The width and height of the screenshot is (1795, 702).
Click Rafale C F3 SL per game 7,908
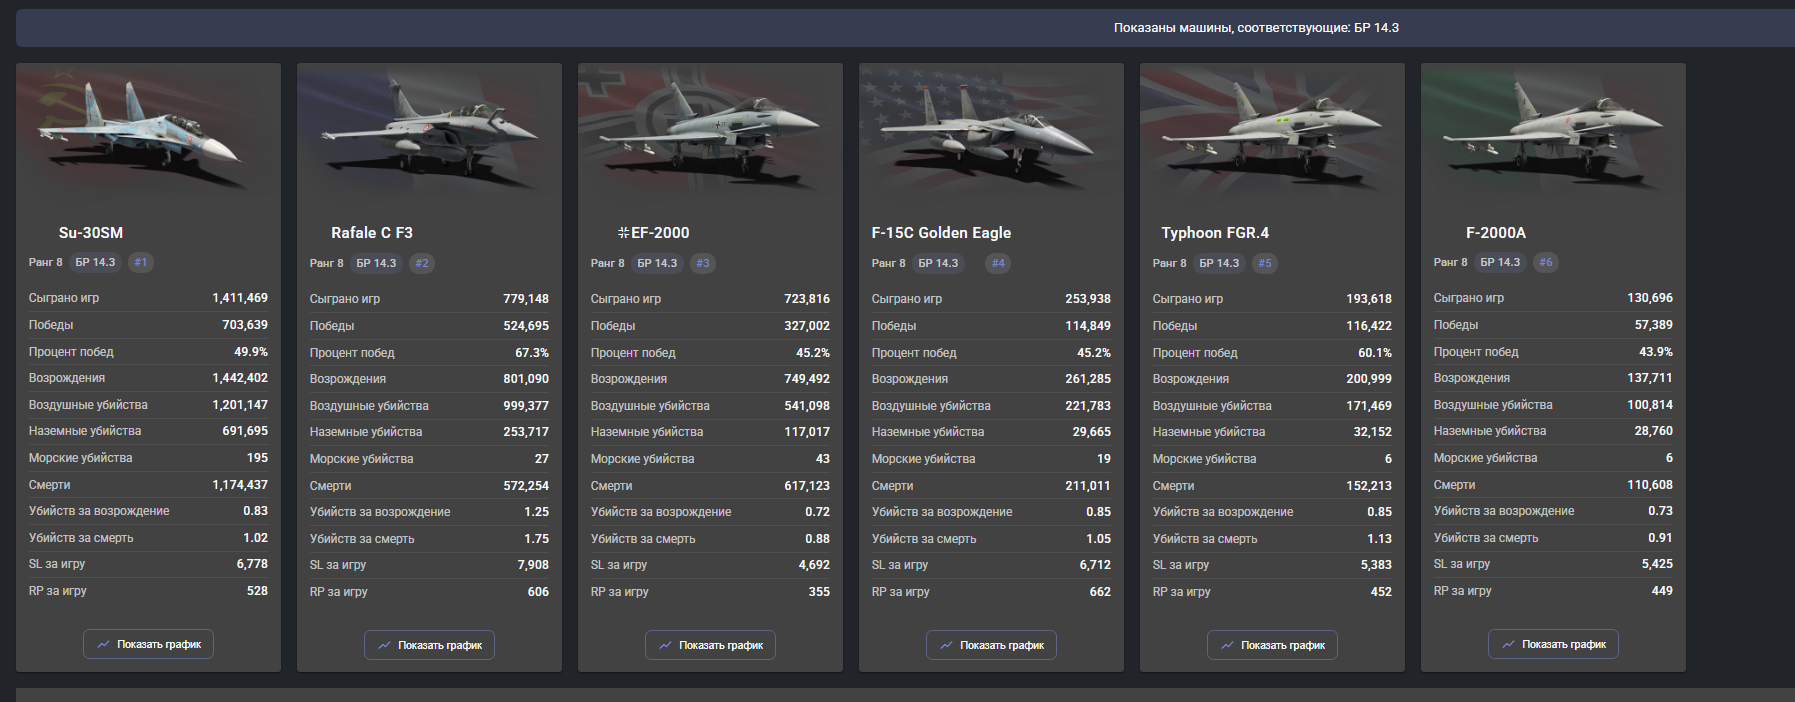click(533, 565)
